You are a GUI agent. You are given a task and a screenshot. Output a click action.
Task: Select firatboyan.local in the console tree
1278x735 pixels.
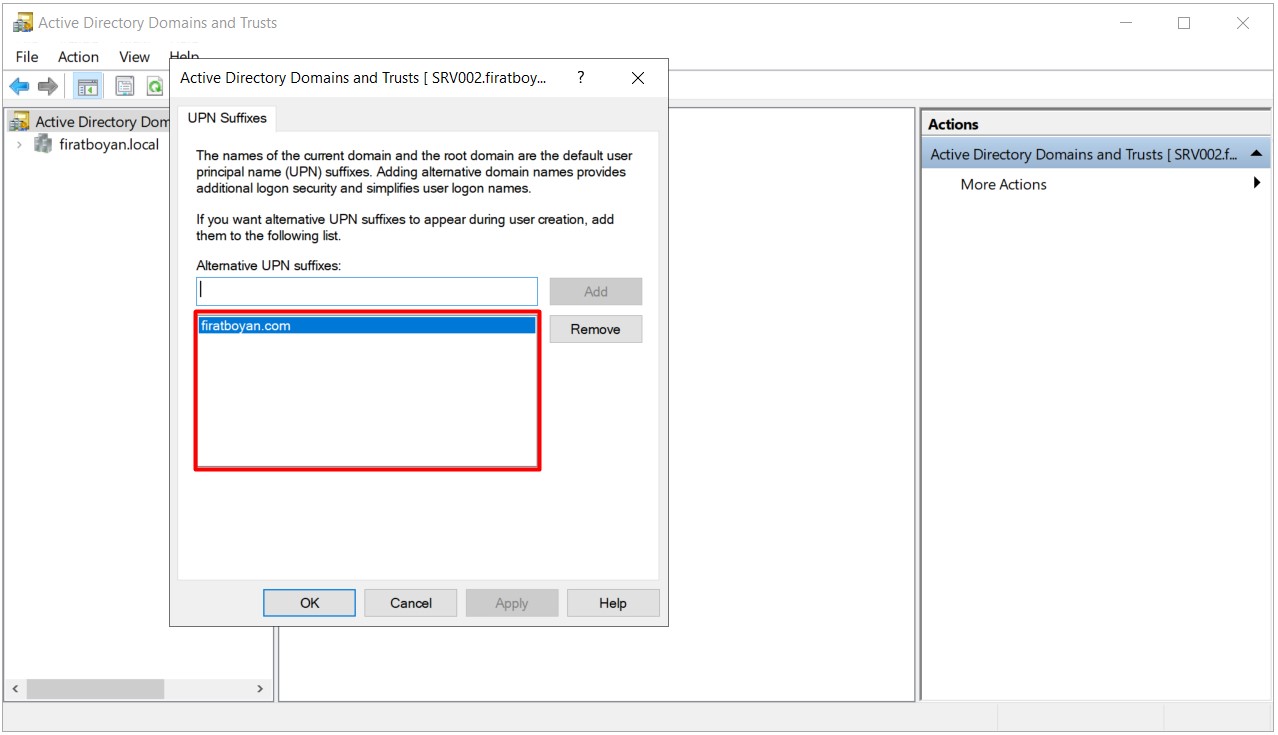pos(109,144)
